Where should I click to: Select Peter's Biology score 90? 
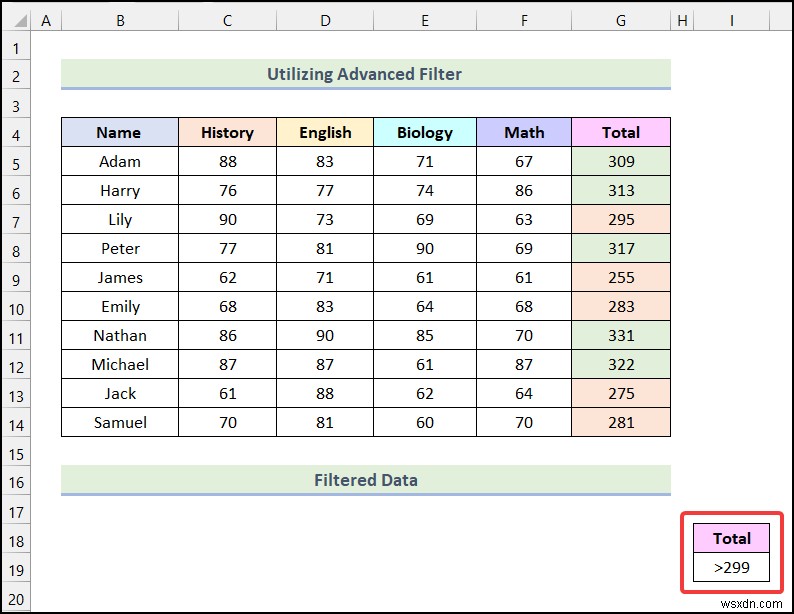tap(425, 249)
